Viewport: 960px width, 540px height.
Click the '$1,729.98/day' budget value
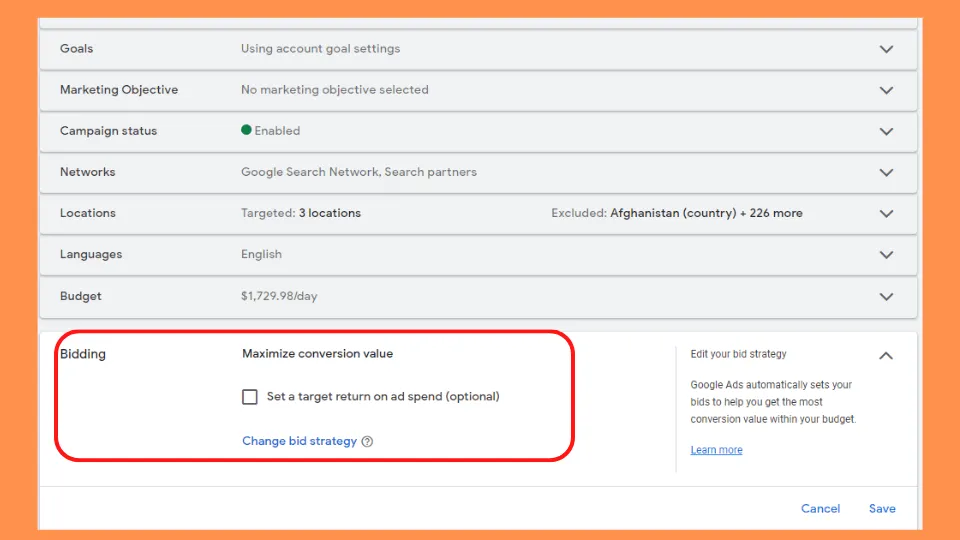tap(279, 296)
